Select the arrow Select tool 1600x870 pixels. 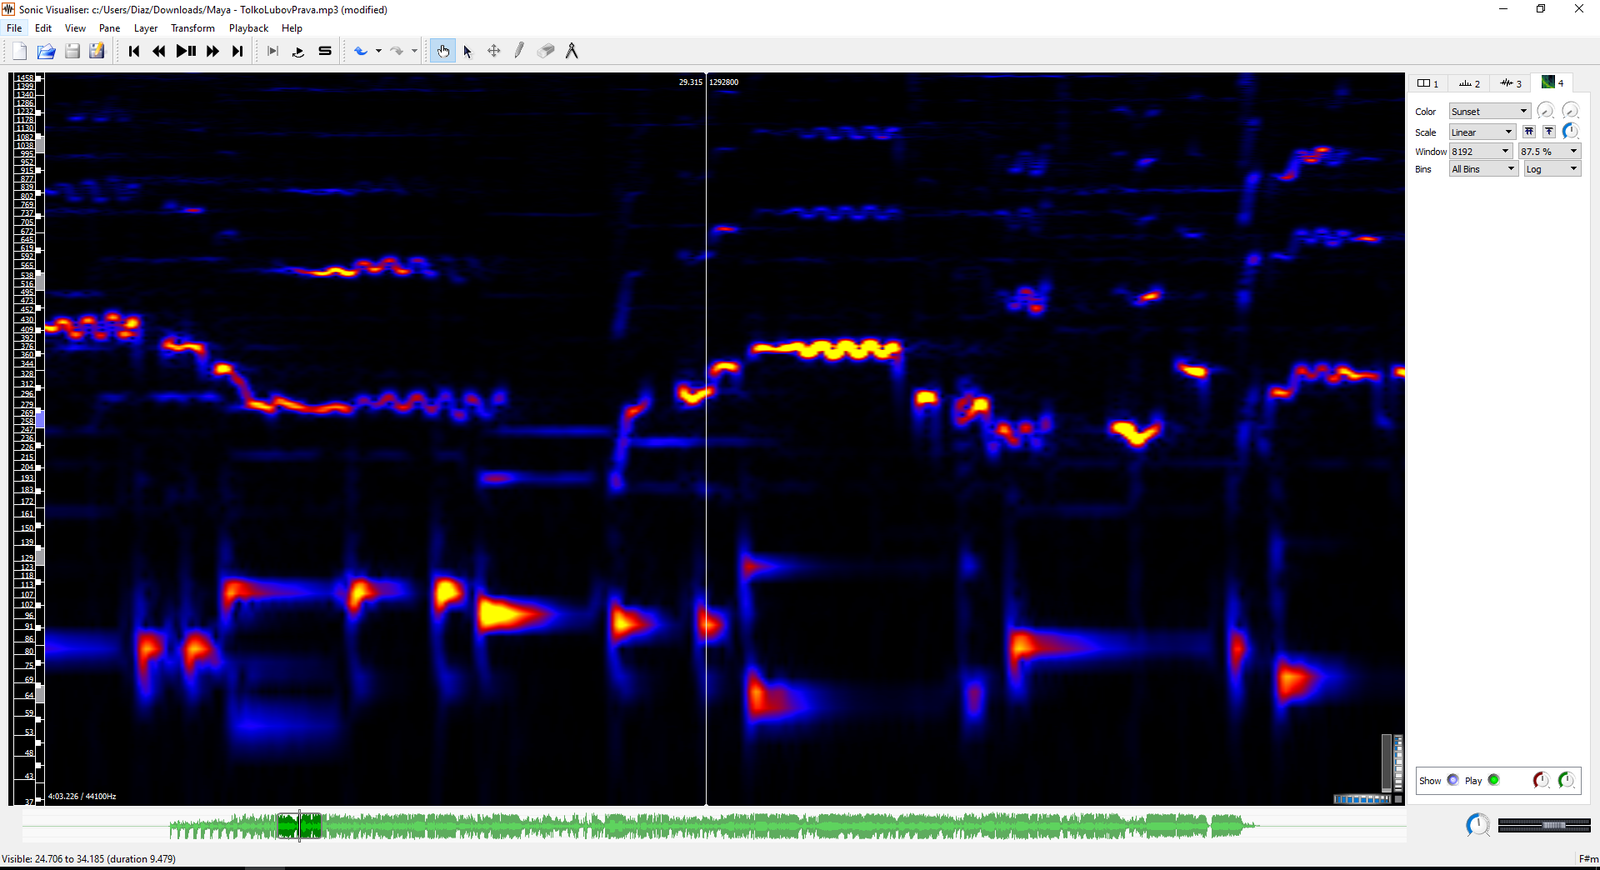pyautogui.click(x=468, y=51)
